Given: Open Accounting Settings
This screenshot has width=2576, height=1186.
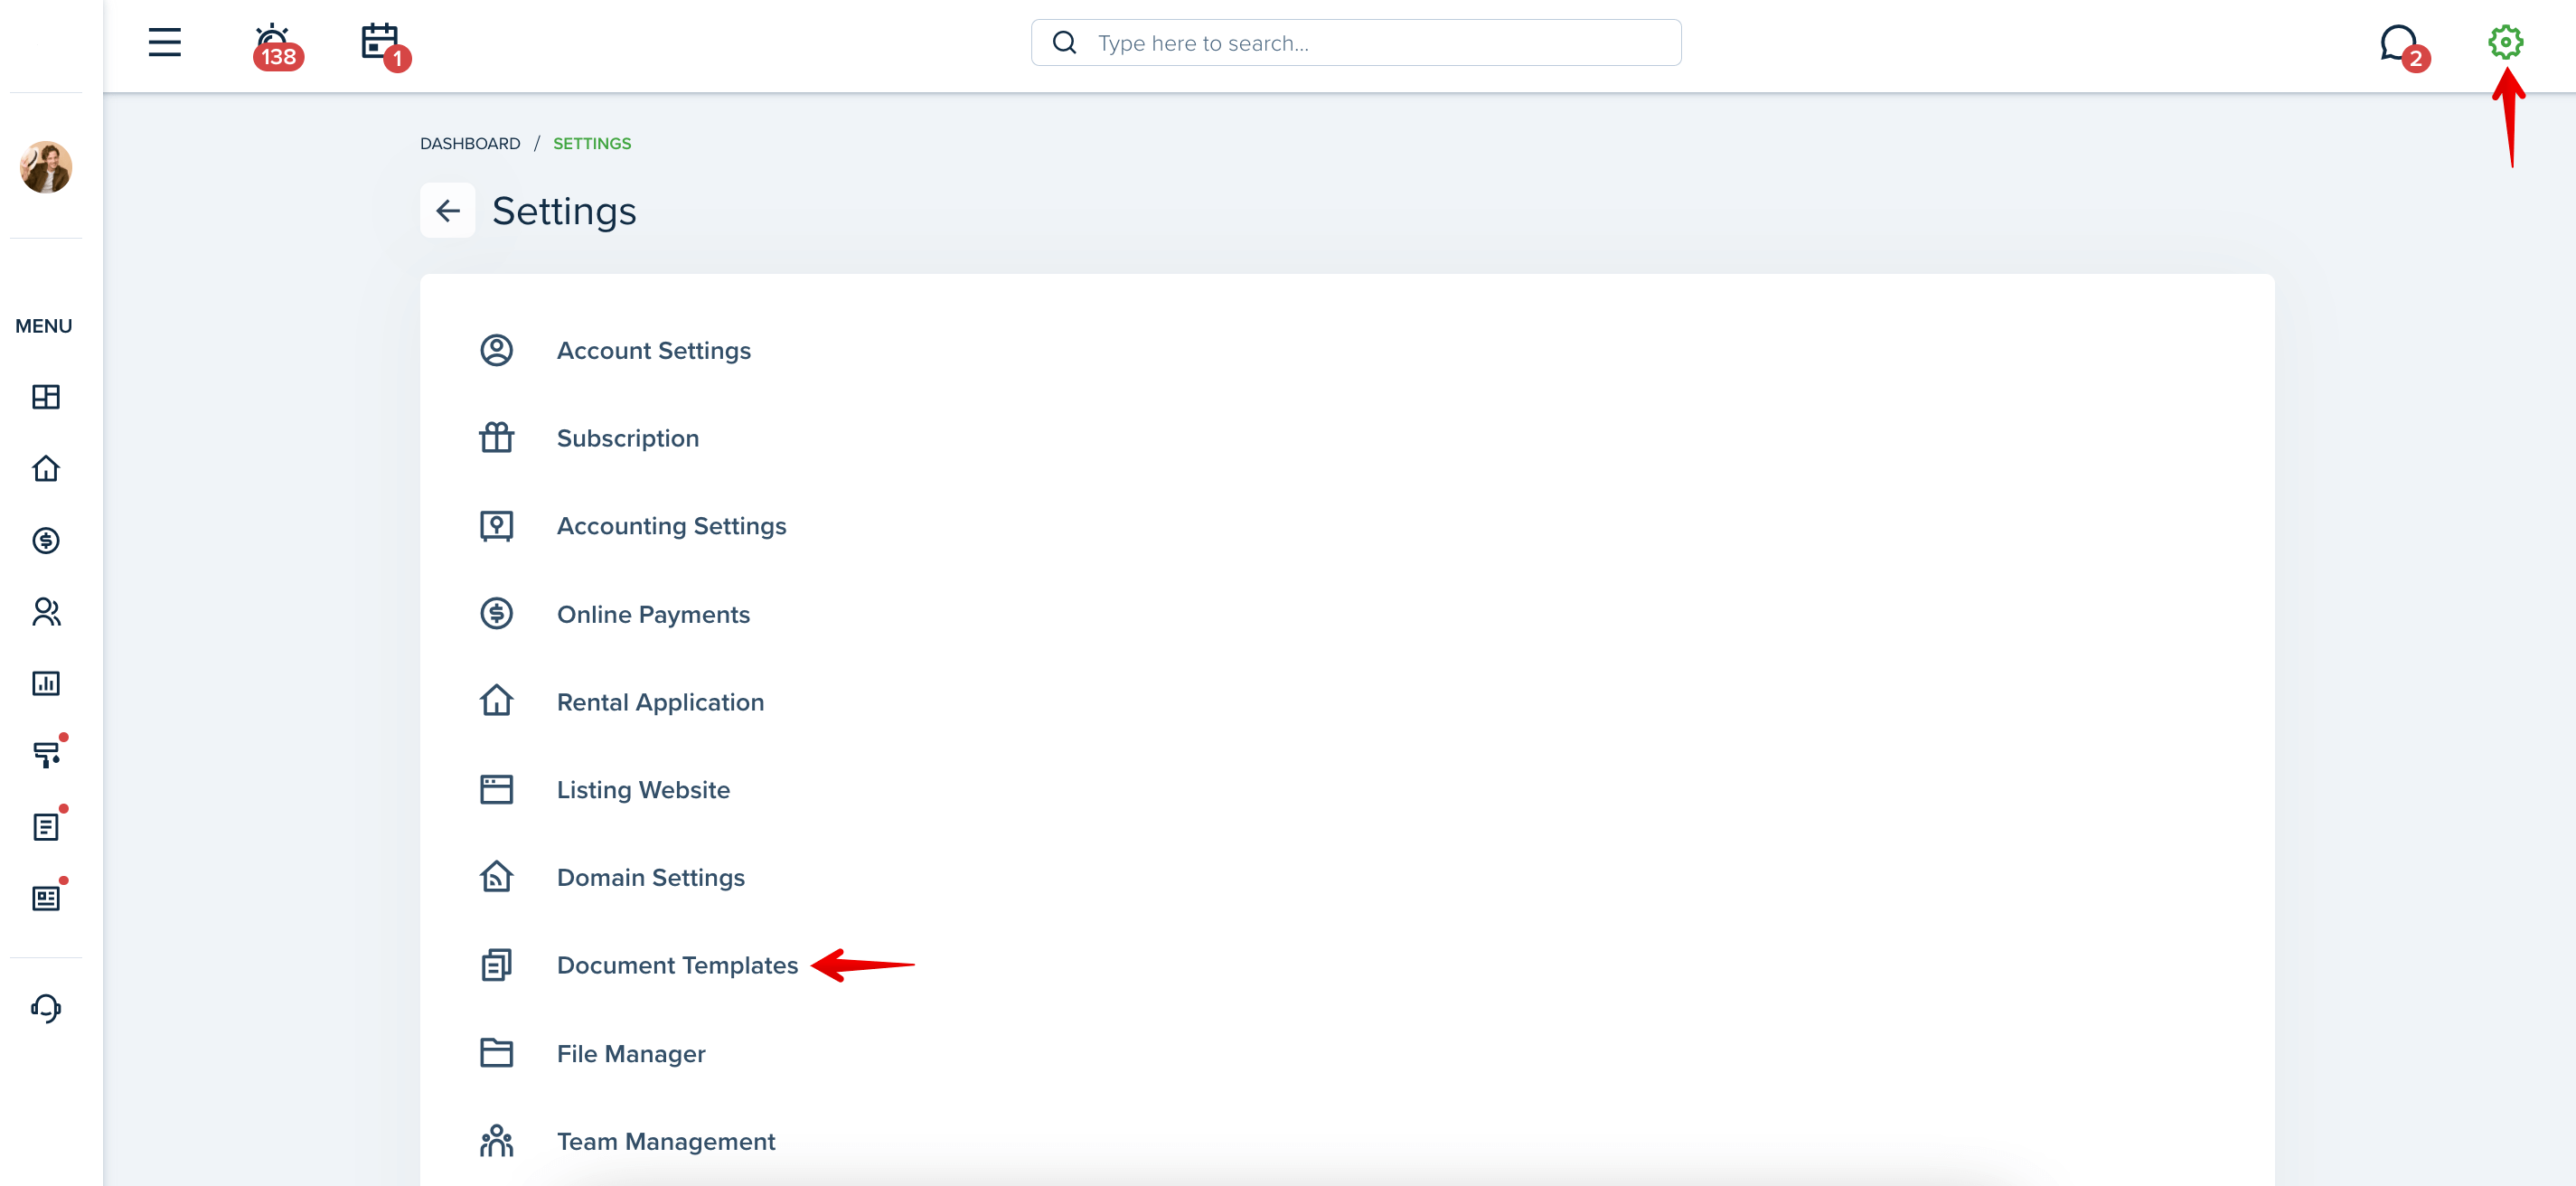Looking at the screenshot, I should point(671,526).
